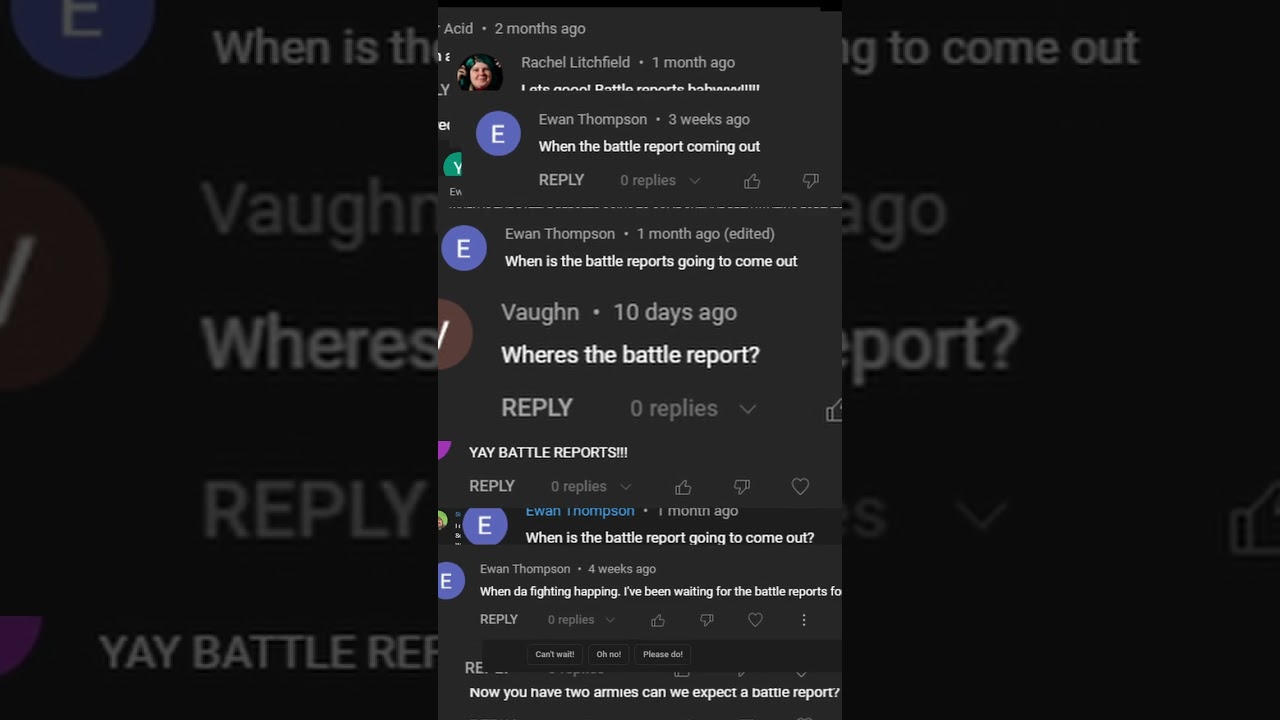Expand 0 replies under 4 weeks ago comment

(581, 620)
